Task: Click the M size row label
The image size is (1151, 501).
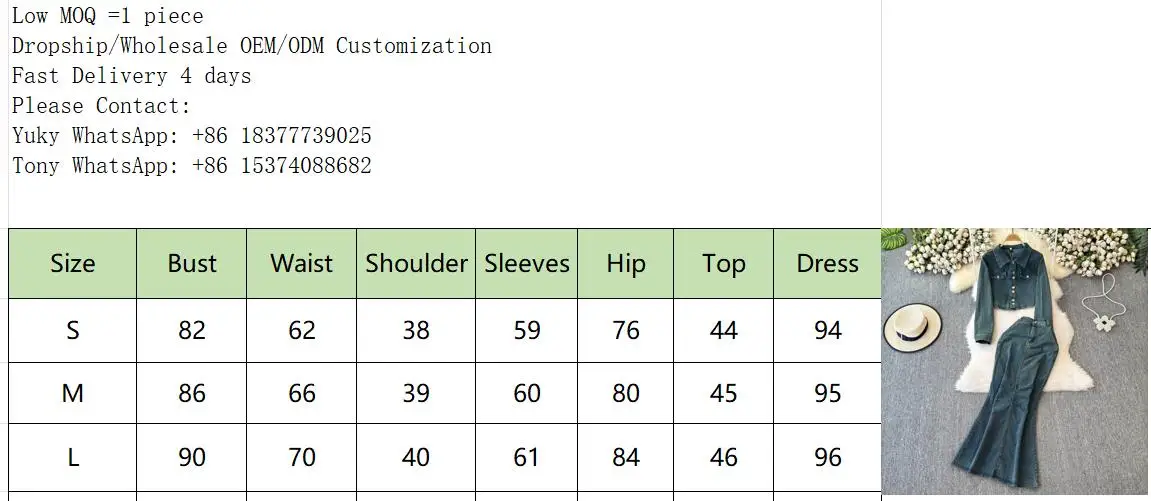Action: tap(72, 393)
